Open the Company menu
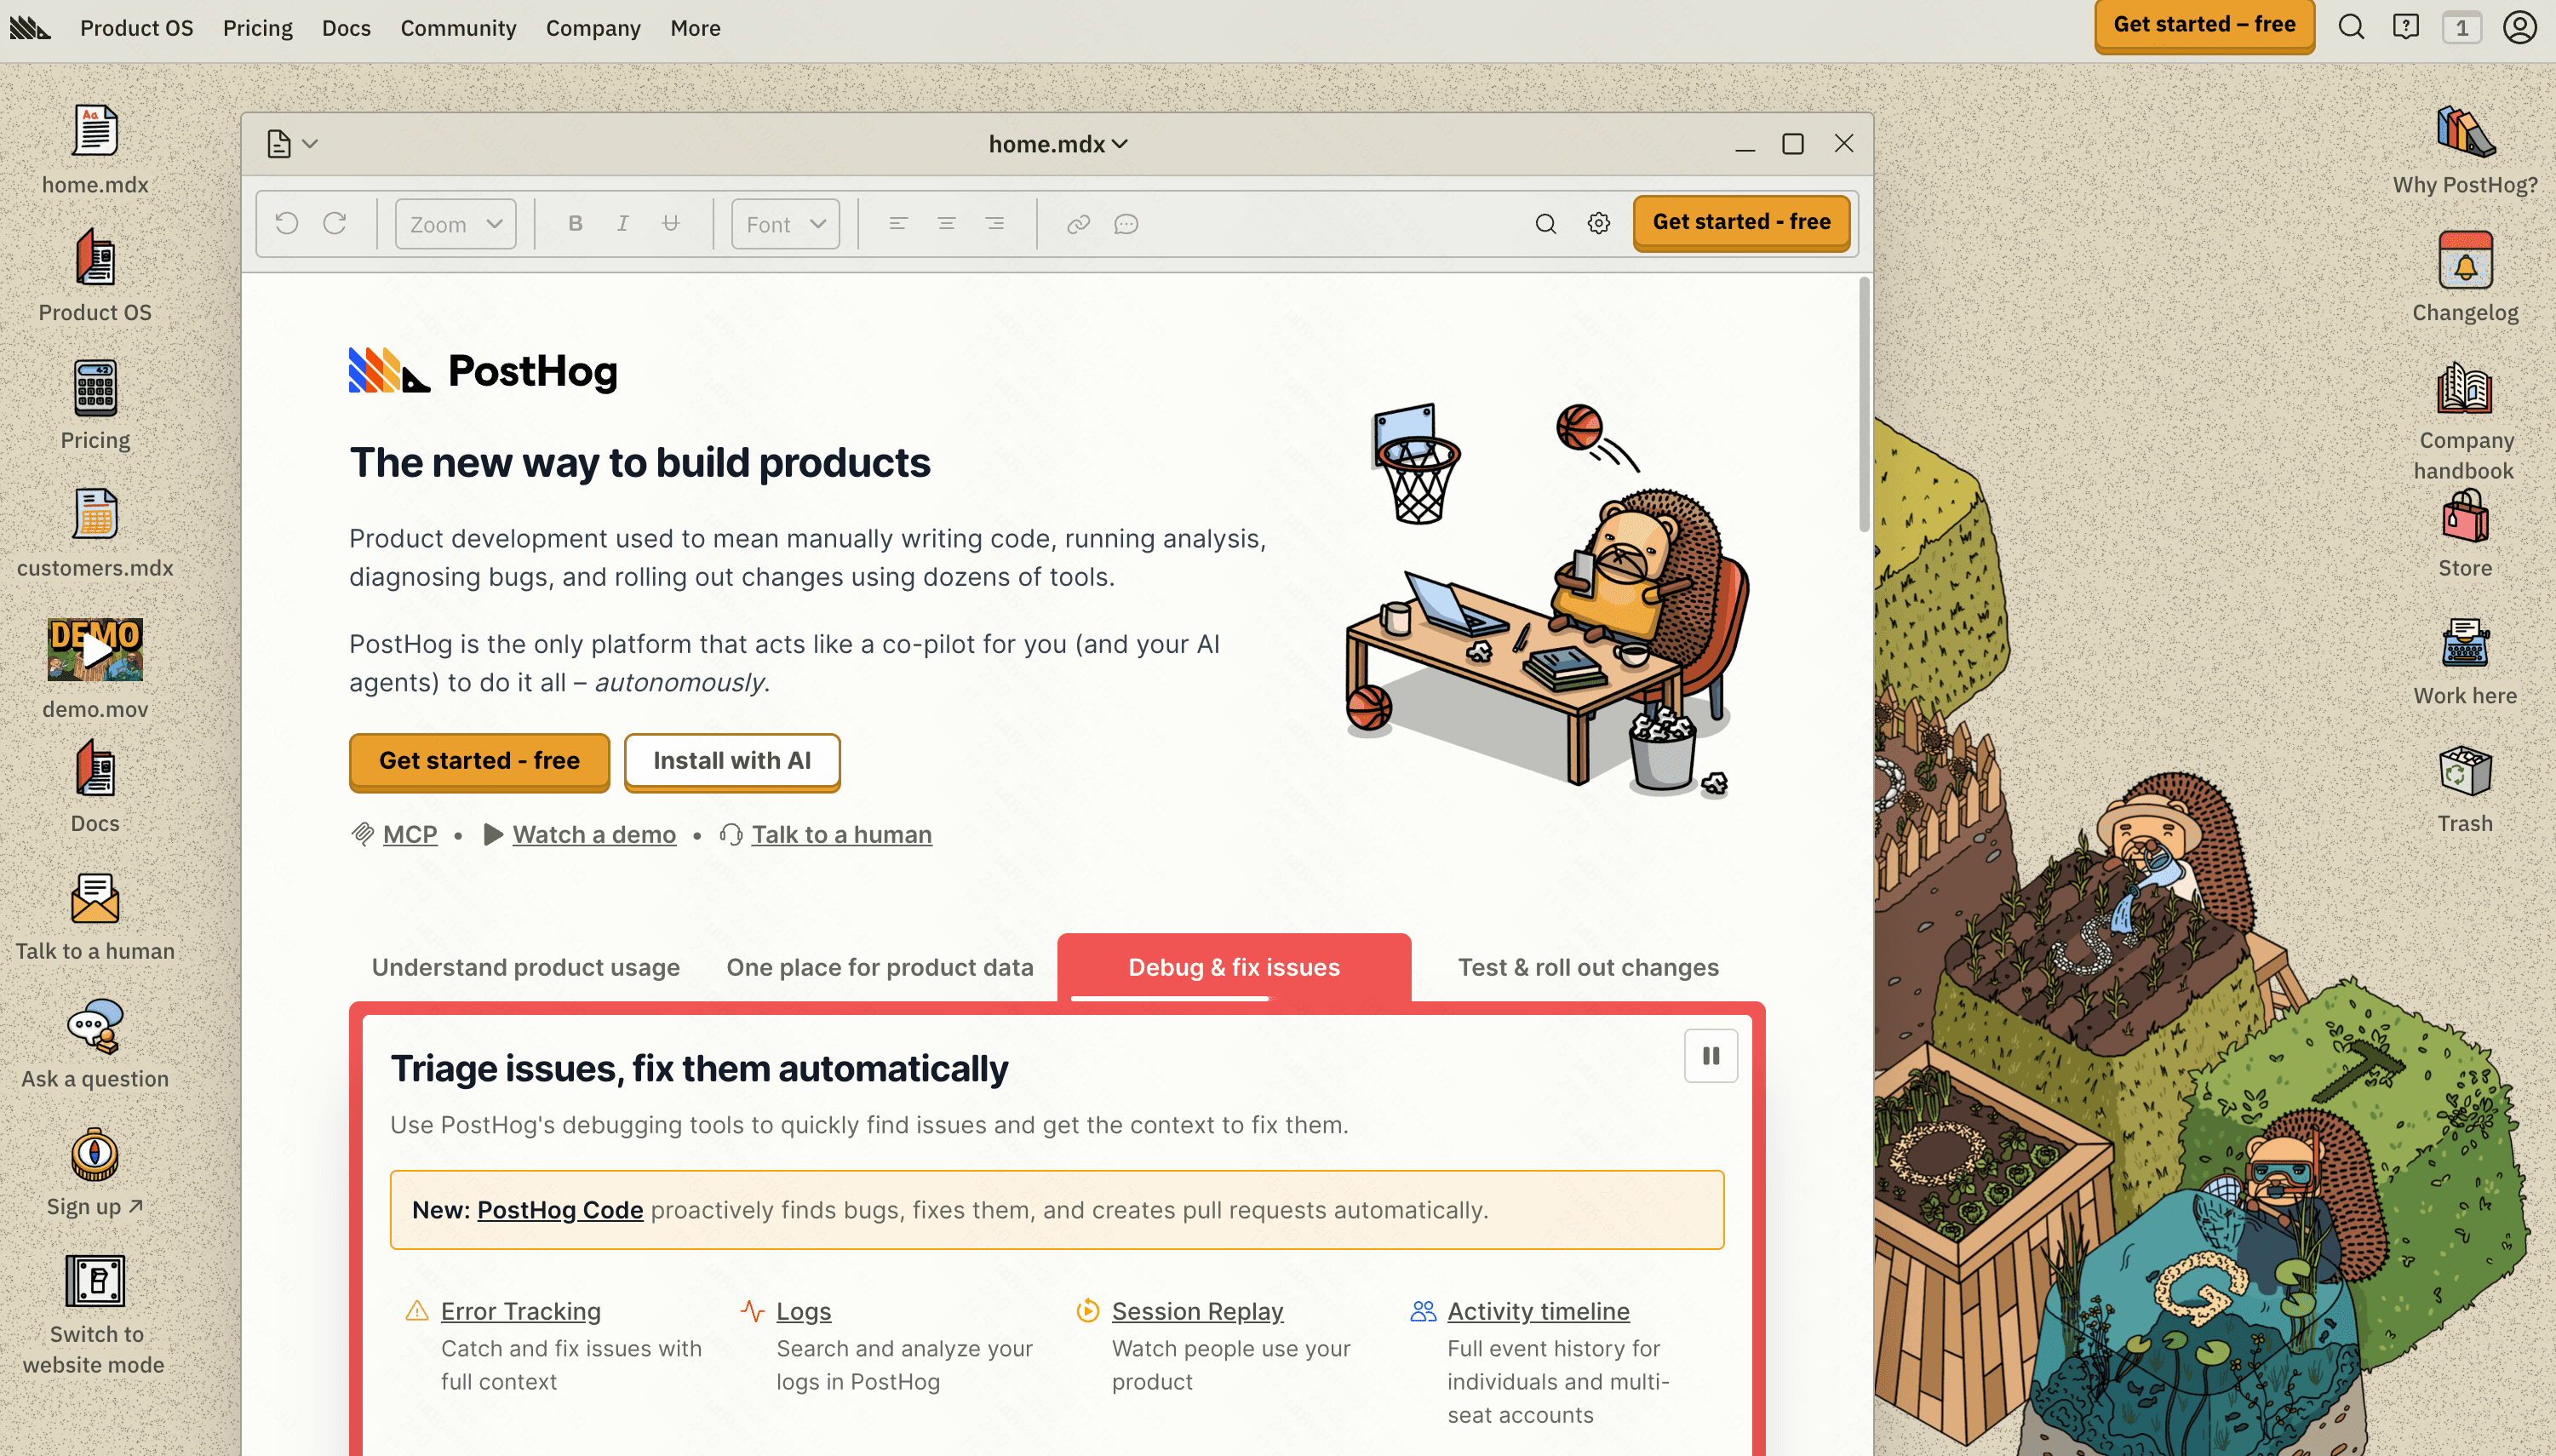 tap(593, 28)
